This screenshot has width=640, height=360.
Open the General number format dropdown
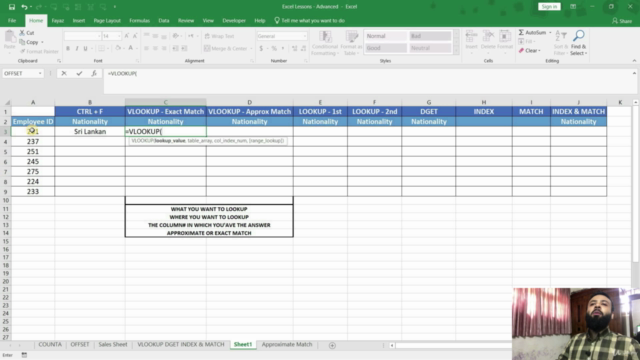click(304, 36)
